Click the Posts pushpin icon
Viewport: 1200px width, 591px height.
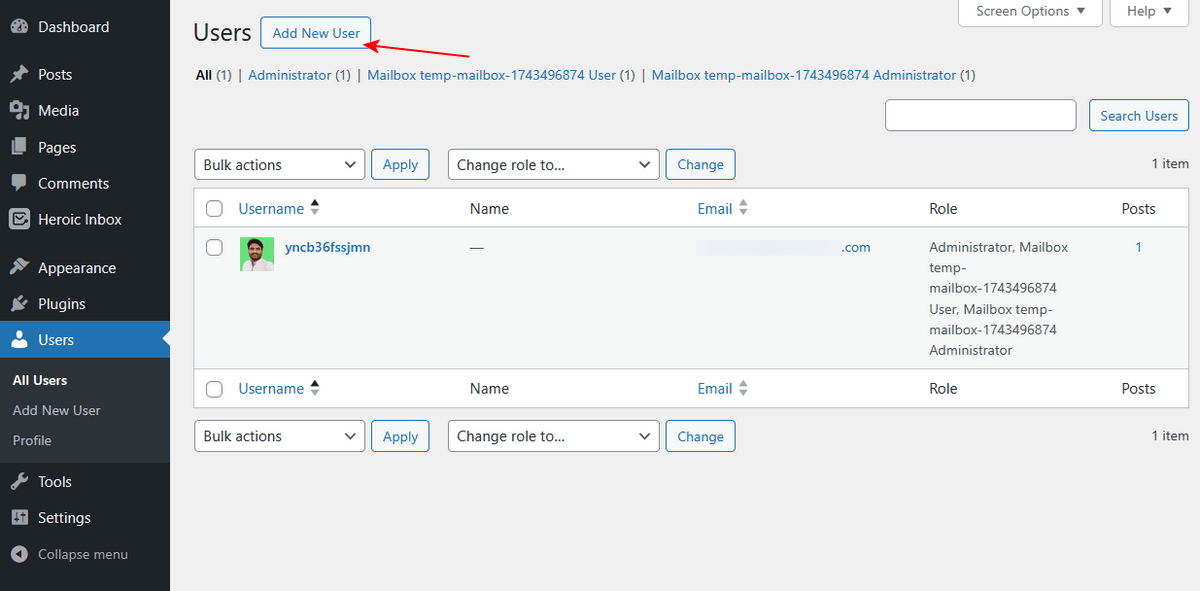[19, 74]
